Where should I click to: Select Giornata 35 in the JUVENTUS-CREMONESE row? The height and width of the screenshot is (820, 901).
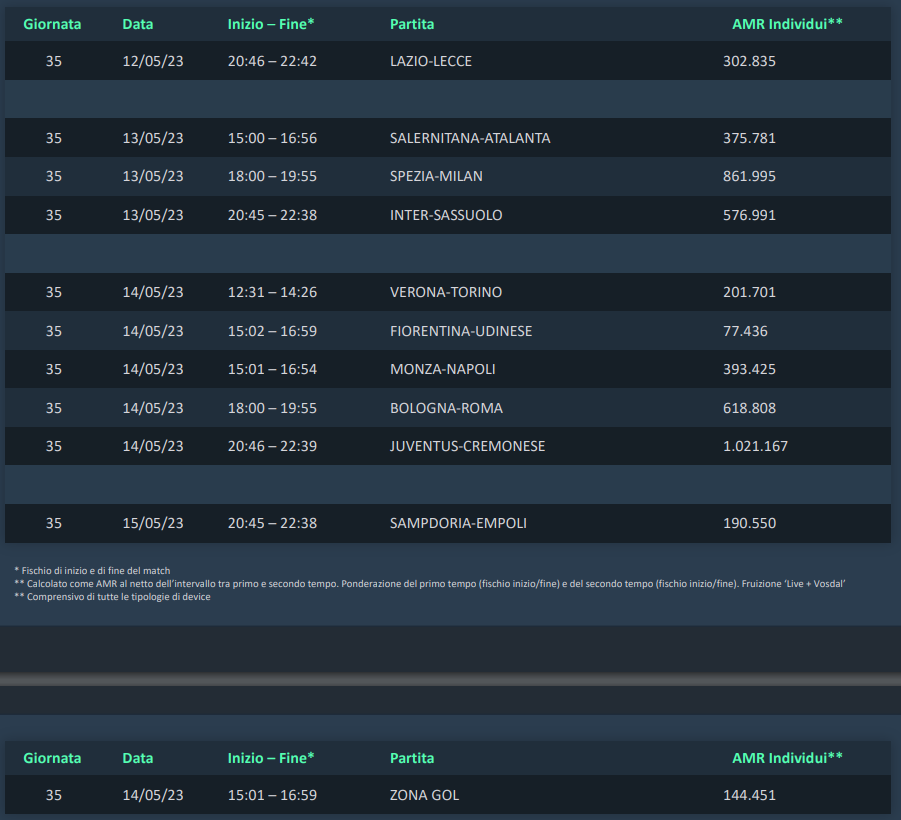pyautogui.click(x=53, y=446)
